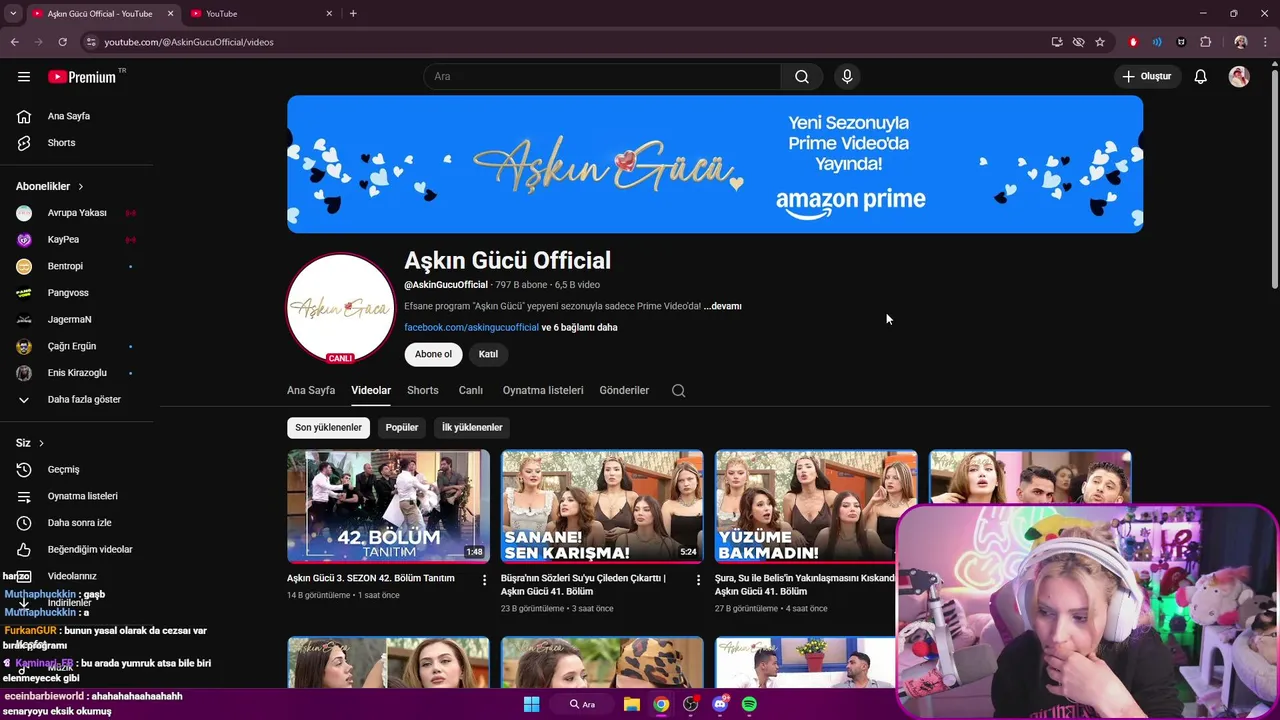Reload the page in Chrome
Viewport: 1280px width, 720px height.
point(62,42)
